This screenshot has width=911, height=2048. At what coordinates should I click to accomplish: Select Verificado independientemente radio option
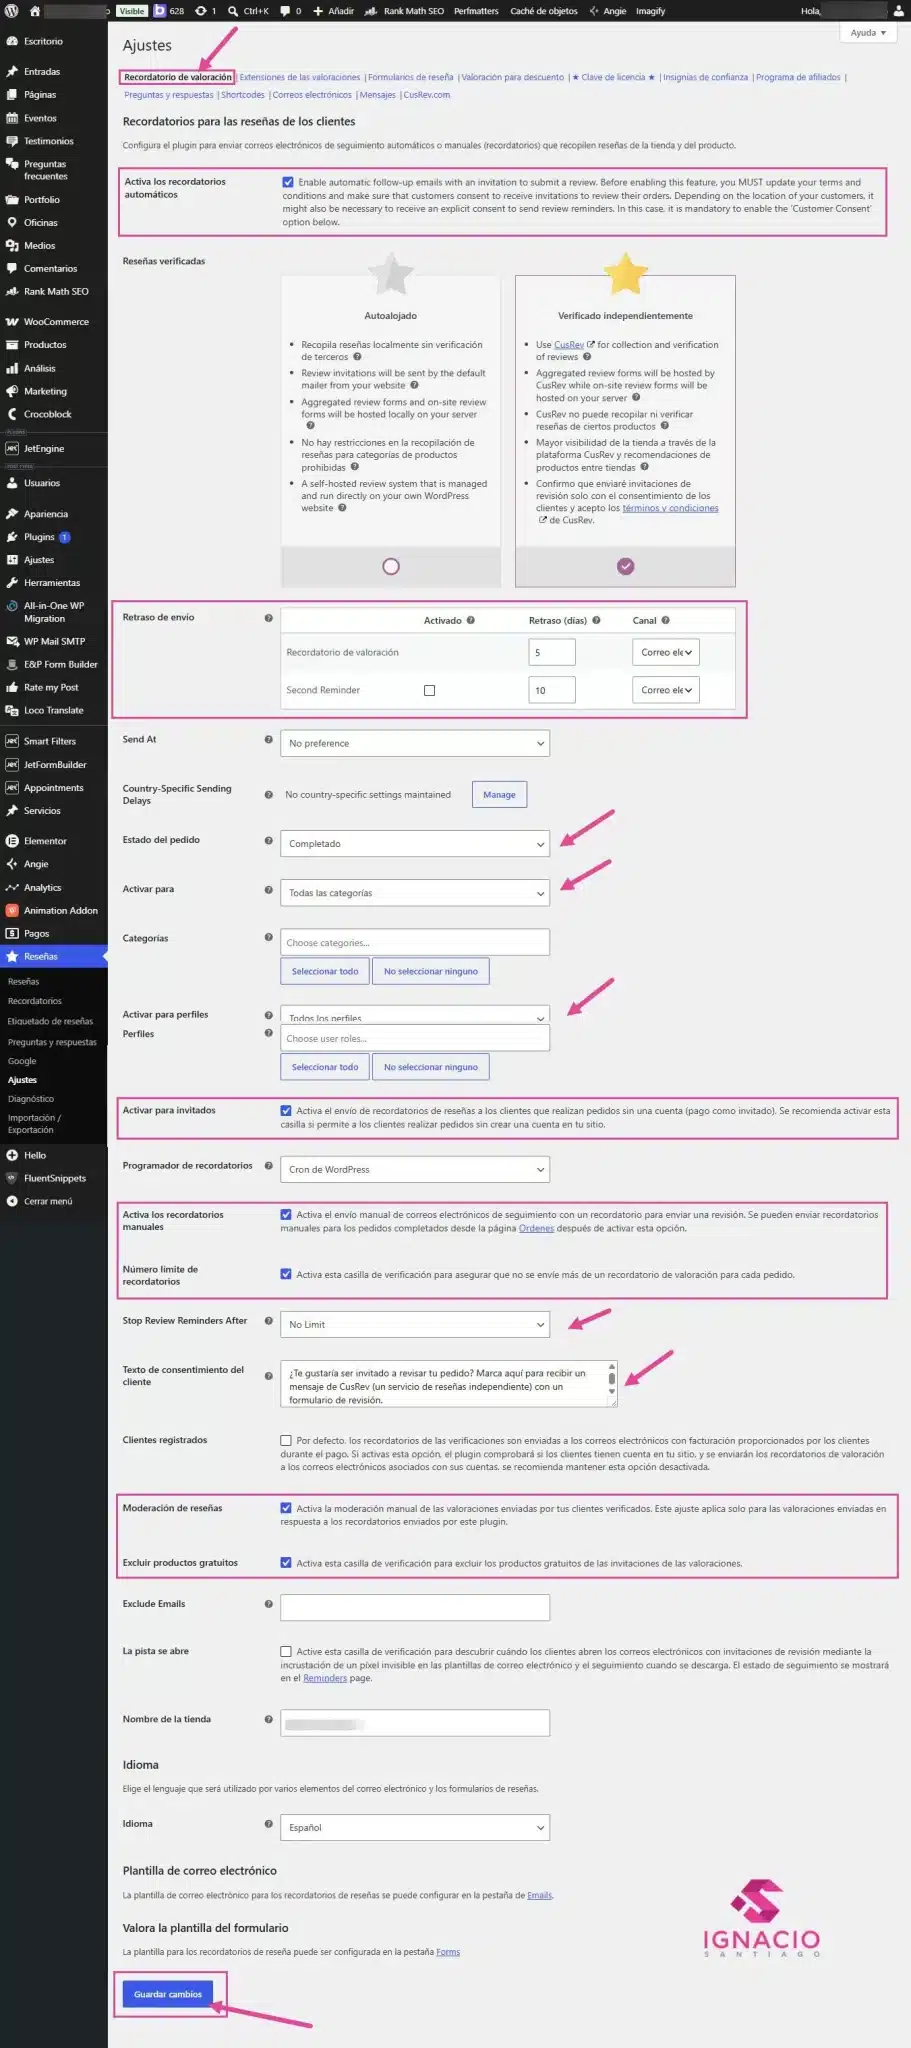click(x=625, y=567)
